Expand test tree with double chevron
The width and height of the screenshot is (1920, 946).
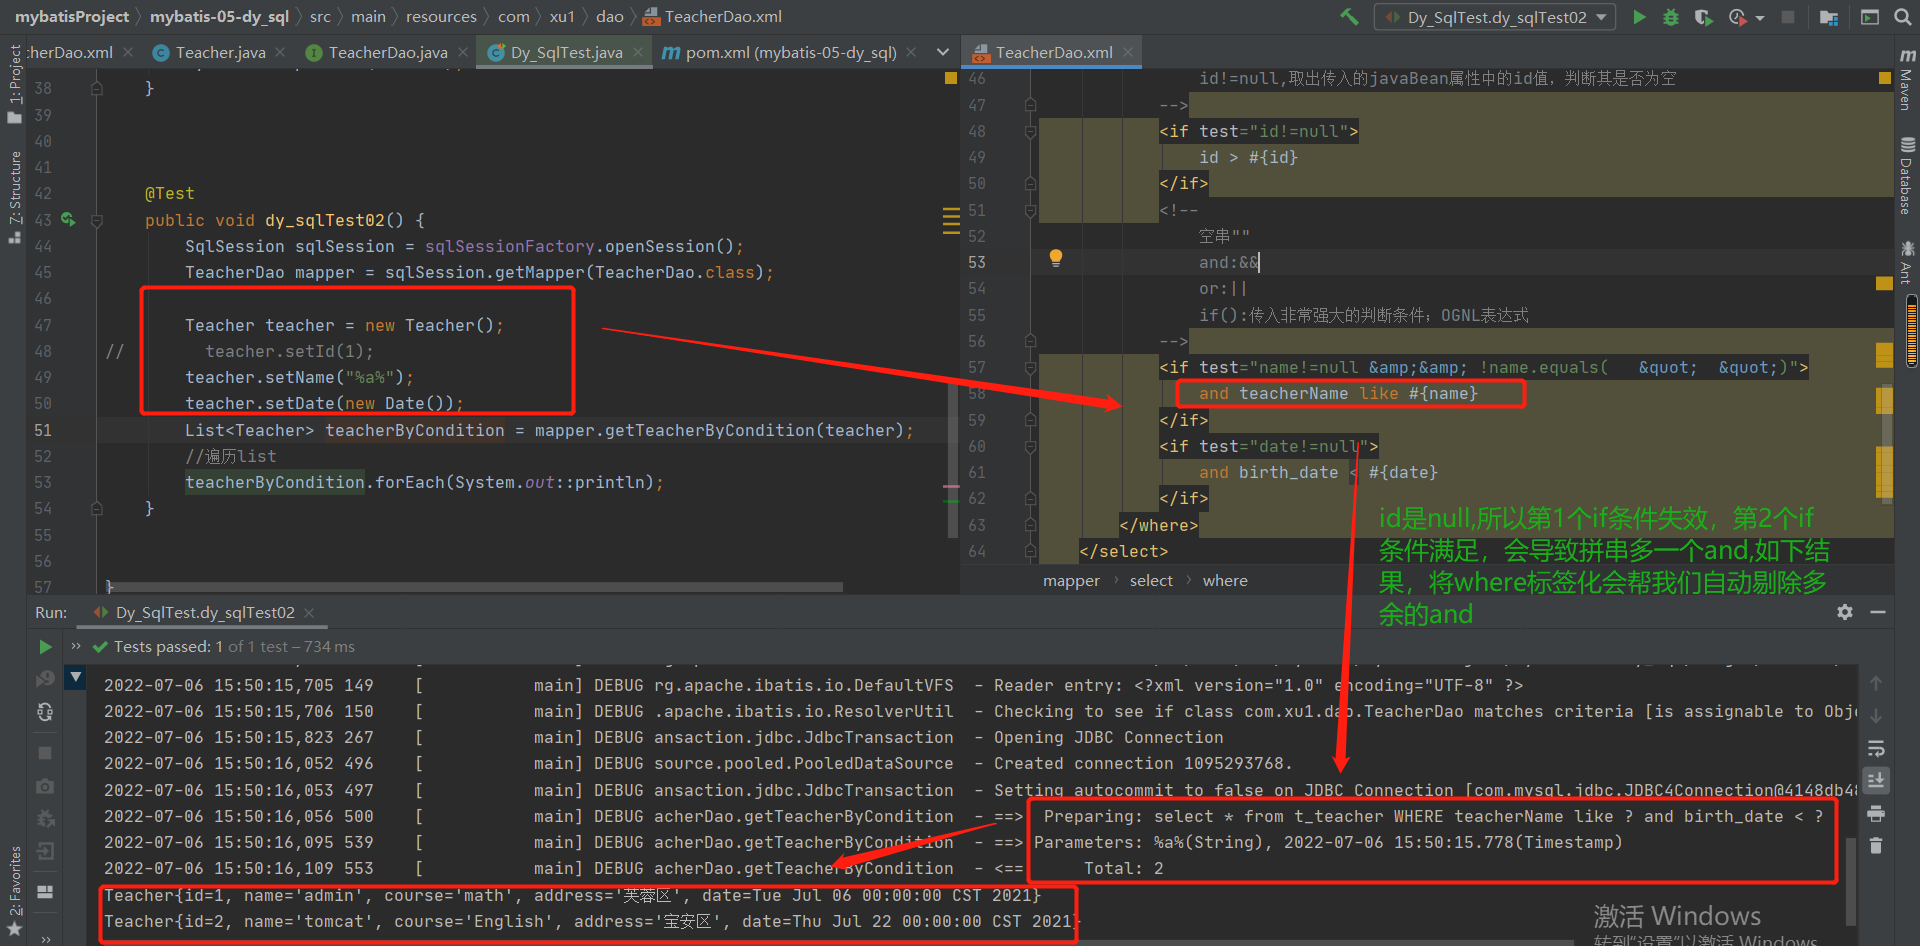click(x=76, y=647)
